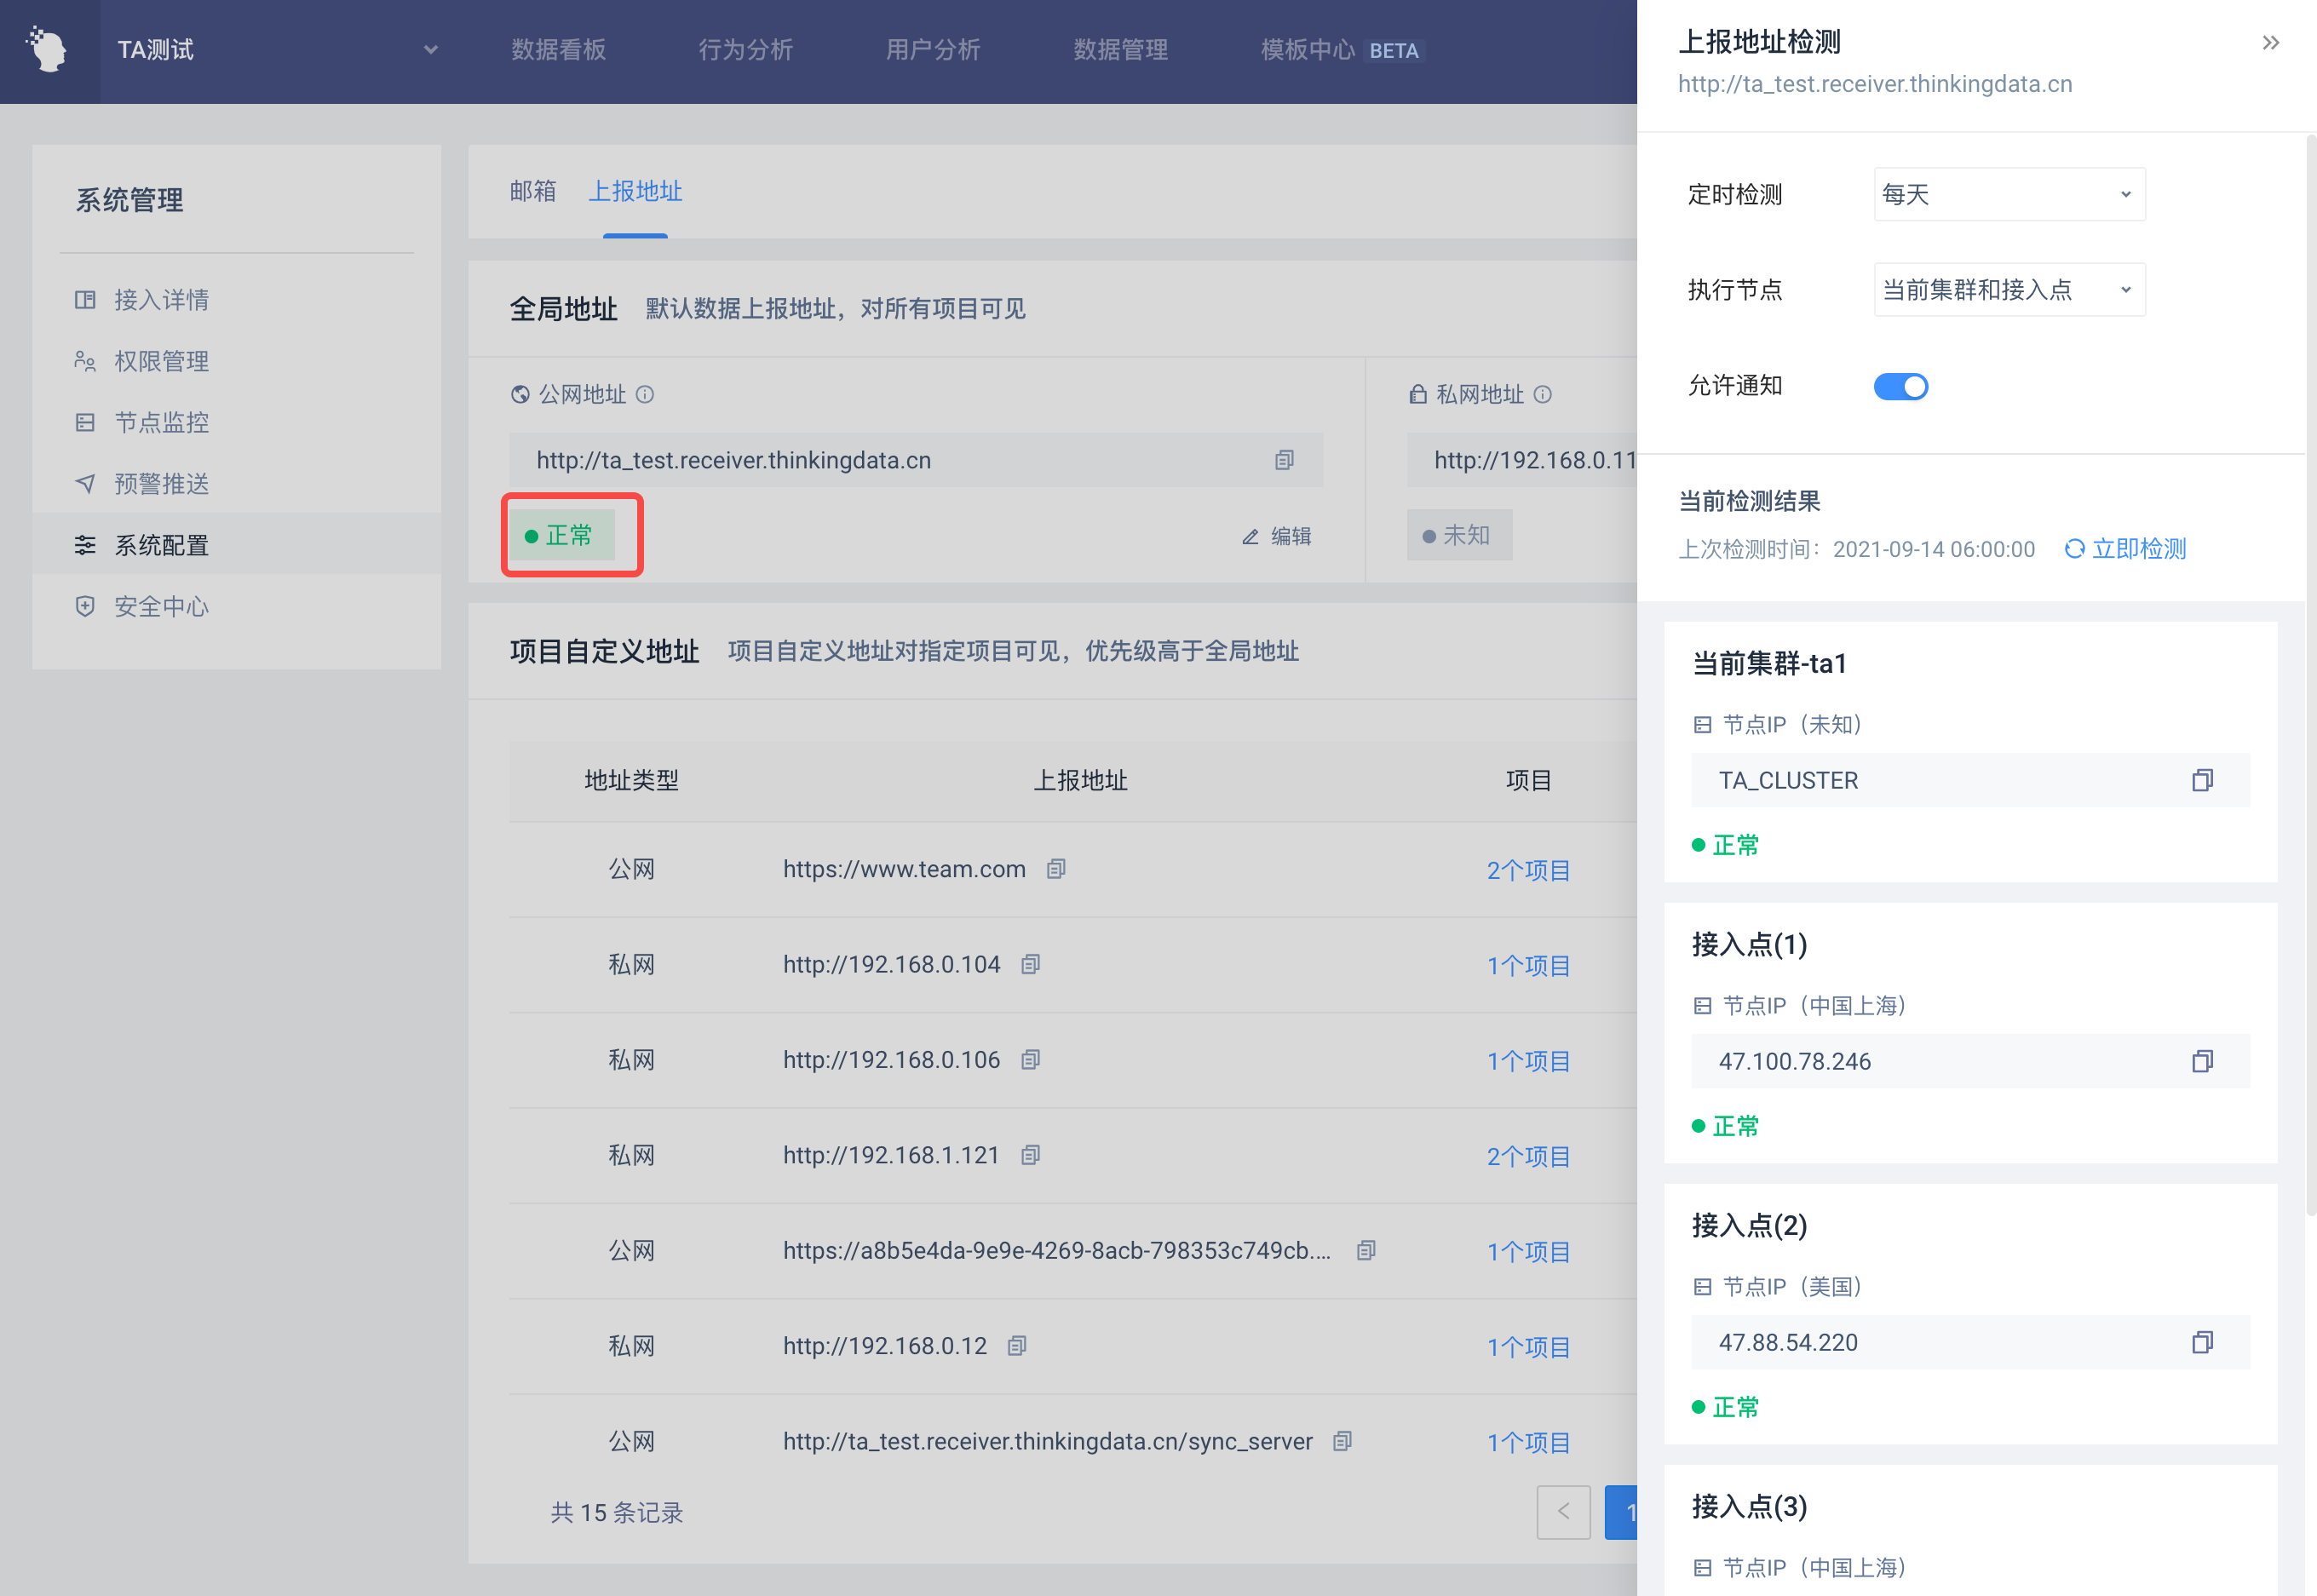Image resolution: width=2317 pixels, height=1596 pixels.
Task: Click the info icon beside 公网地址
Action: click(x=645, y=394)
